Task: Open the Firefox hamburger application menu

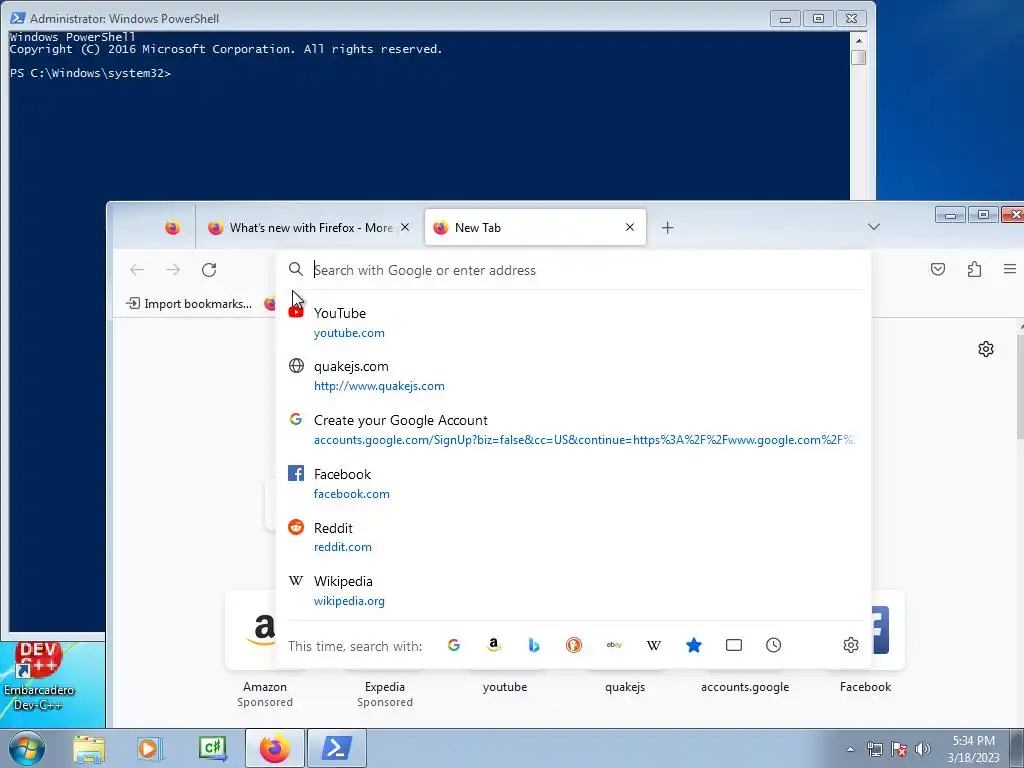Action: [x=1010, y=269]
